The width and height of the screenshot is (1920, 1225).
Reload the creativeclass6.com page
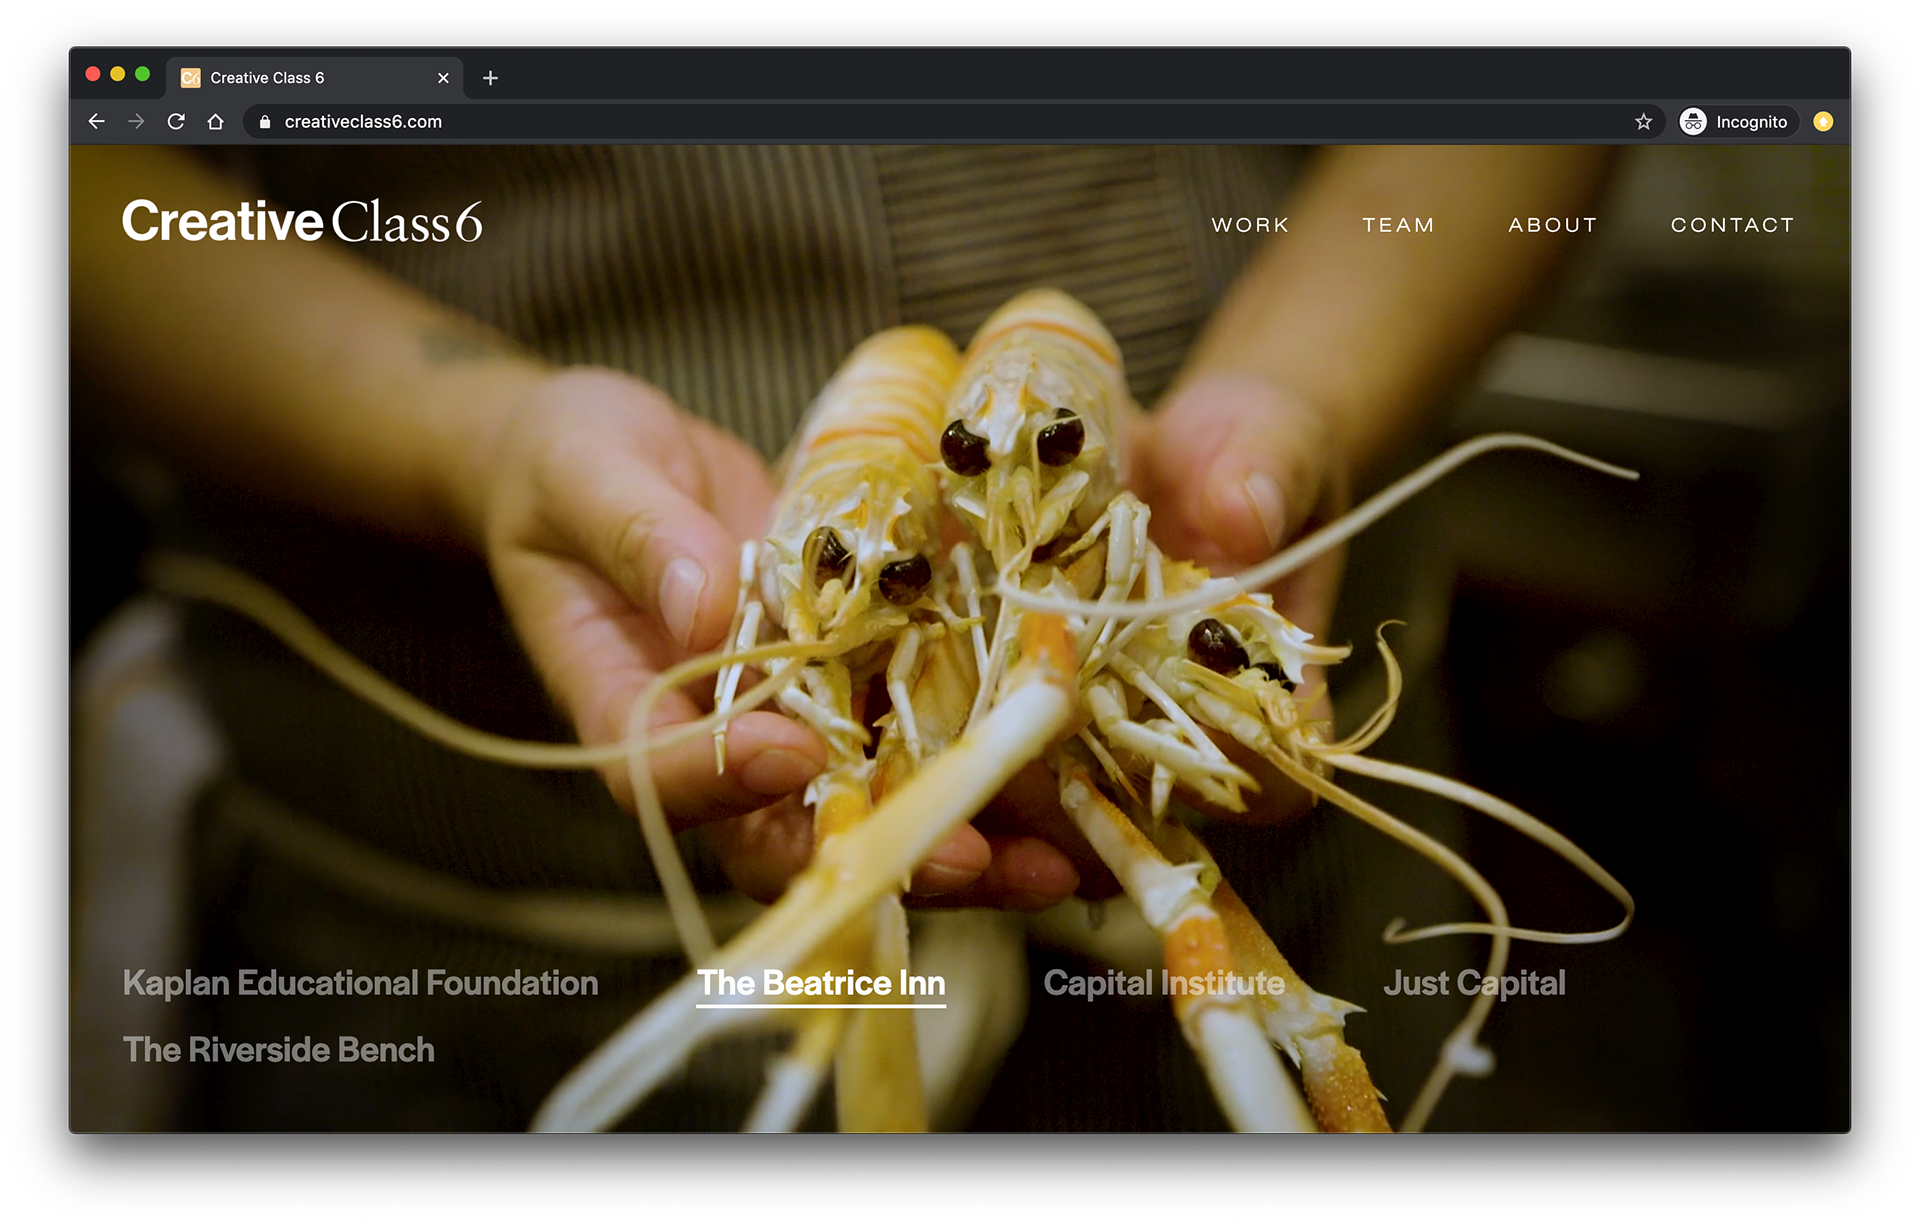176,121
